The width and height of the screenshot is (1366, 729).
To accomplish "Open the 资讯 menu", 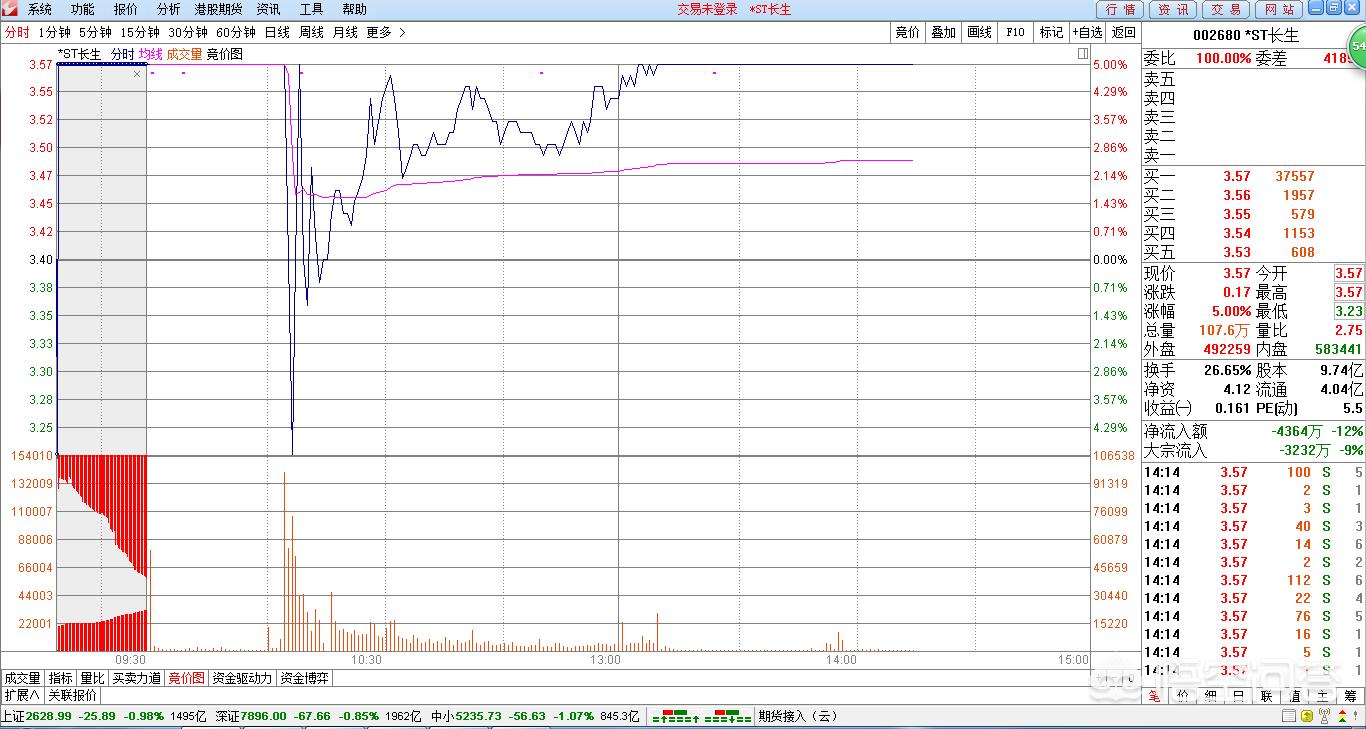I will pyautogui.click(x=269, y=9).
